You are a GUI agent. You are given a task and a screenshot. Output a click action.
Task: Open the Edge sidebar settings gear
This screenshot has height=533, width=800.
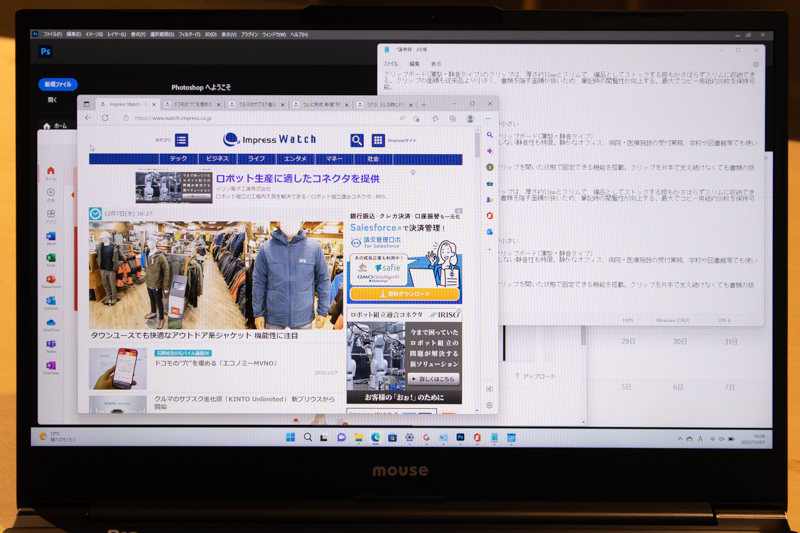(x=489, y=405)
